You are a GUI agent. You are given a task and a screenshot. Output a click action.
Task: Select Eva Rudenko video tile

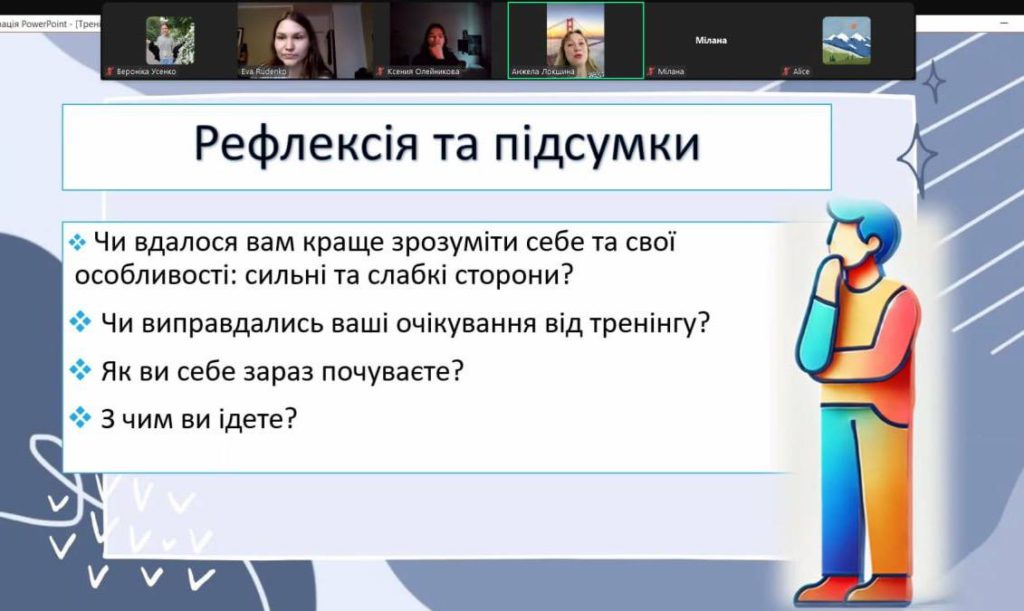305,40
